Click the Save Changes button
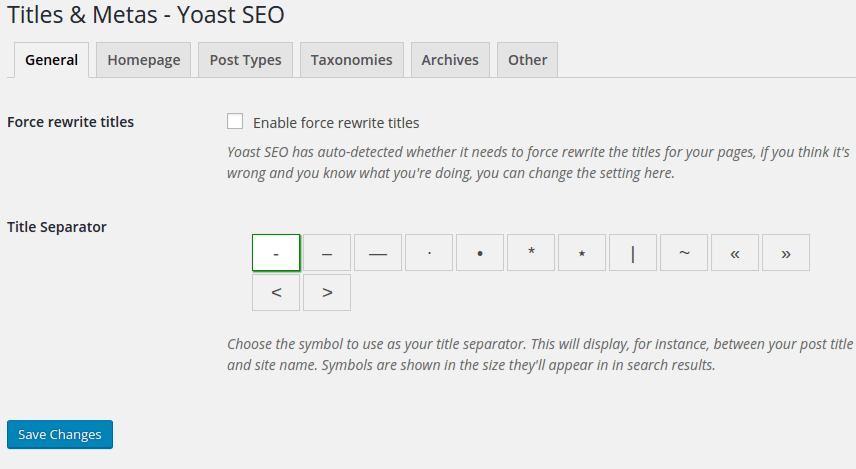 click(x=60, y=434)
